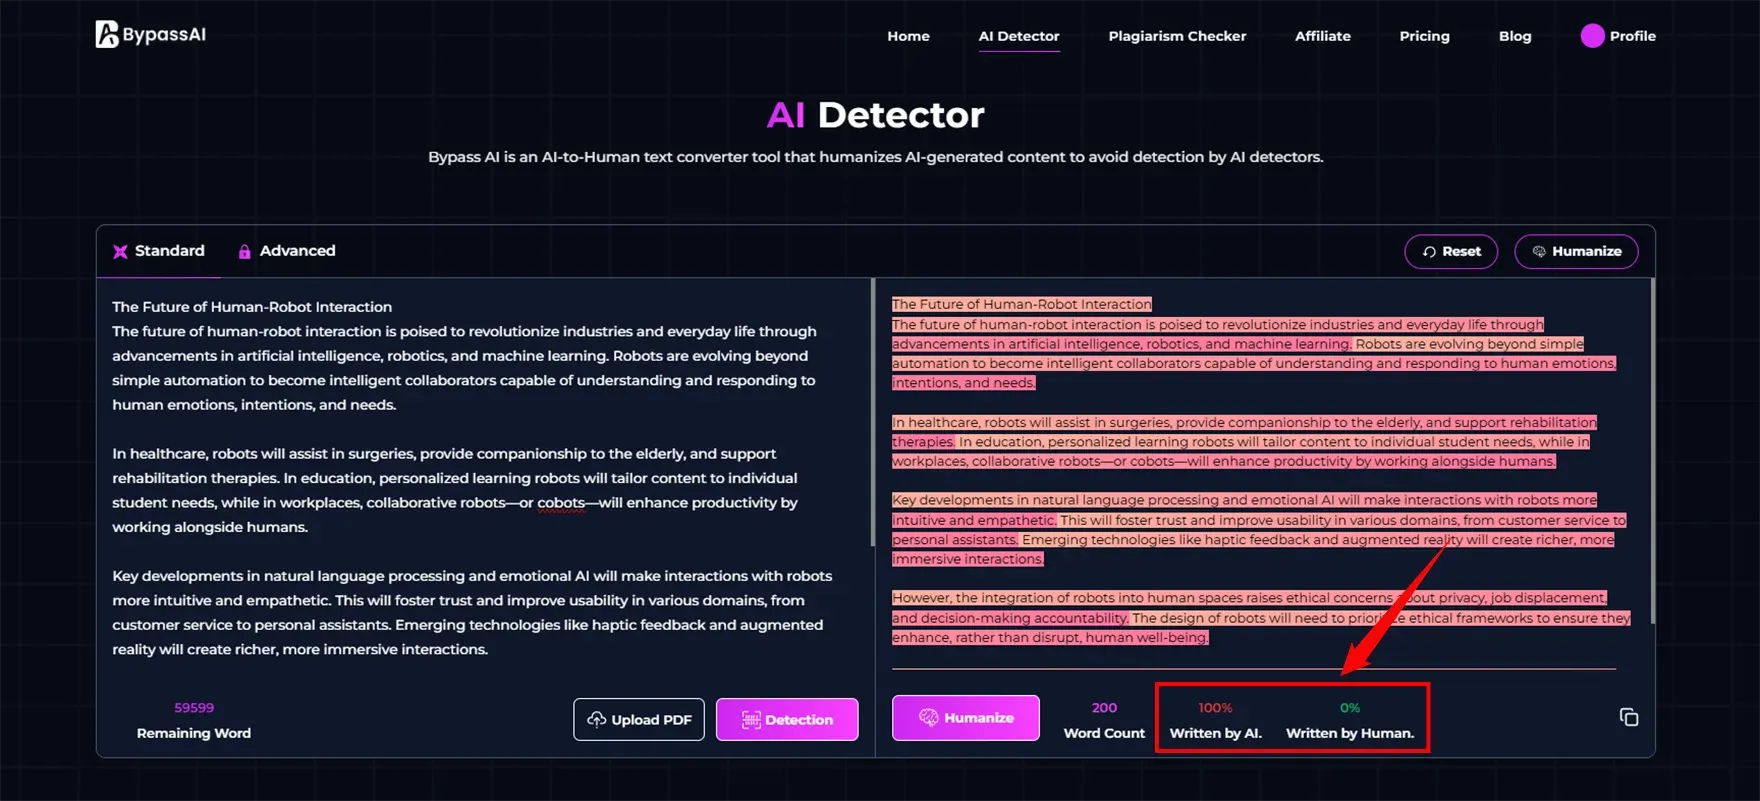The image size is (1760, 801).
Task: Open the Pricing page
Action: 1424,36
